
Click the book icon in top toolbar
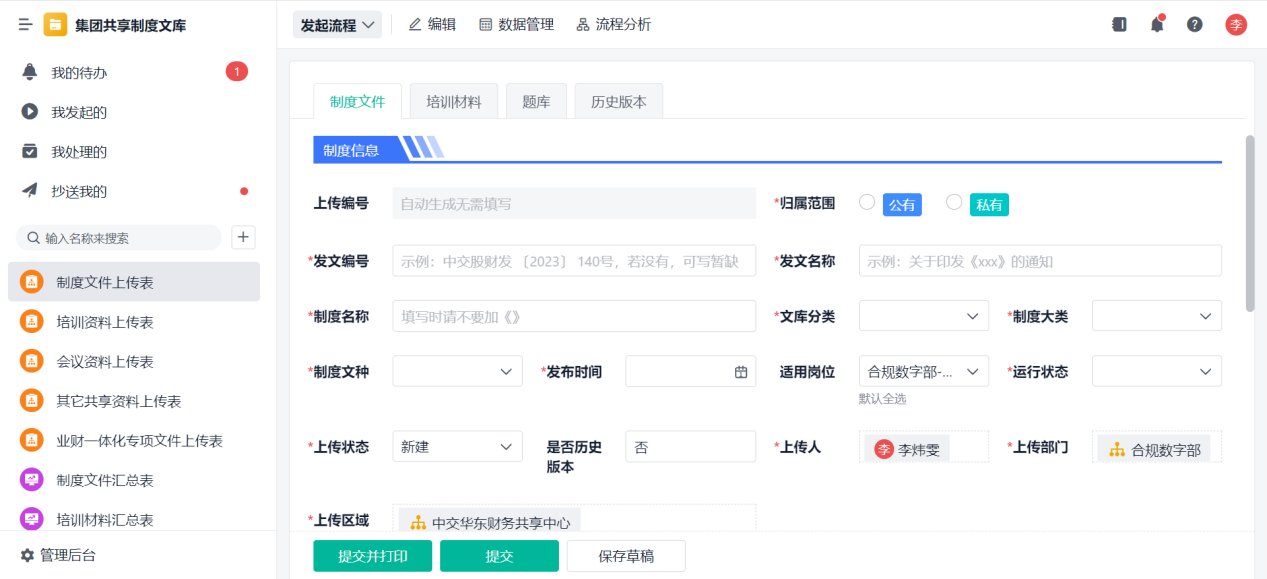(1119, 25)
